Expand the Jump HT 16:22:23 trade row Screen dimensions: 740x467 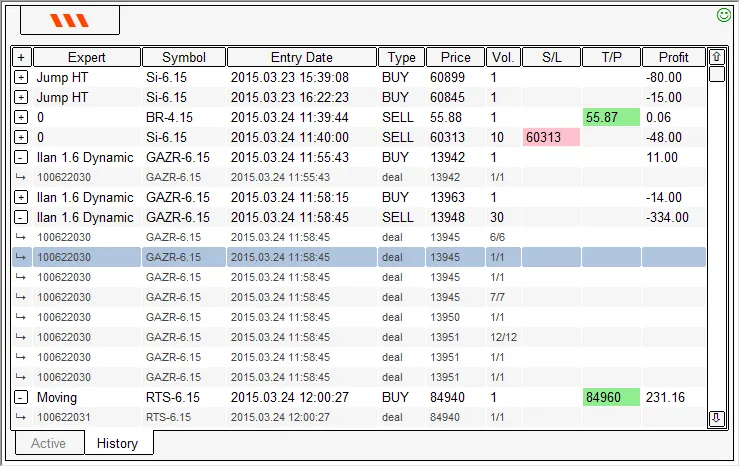[x=21, y=97]
